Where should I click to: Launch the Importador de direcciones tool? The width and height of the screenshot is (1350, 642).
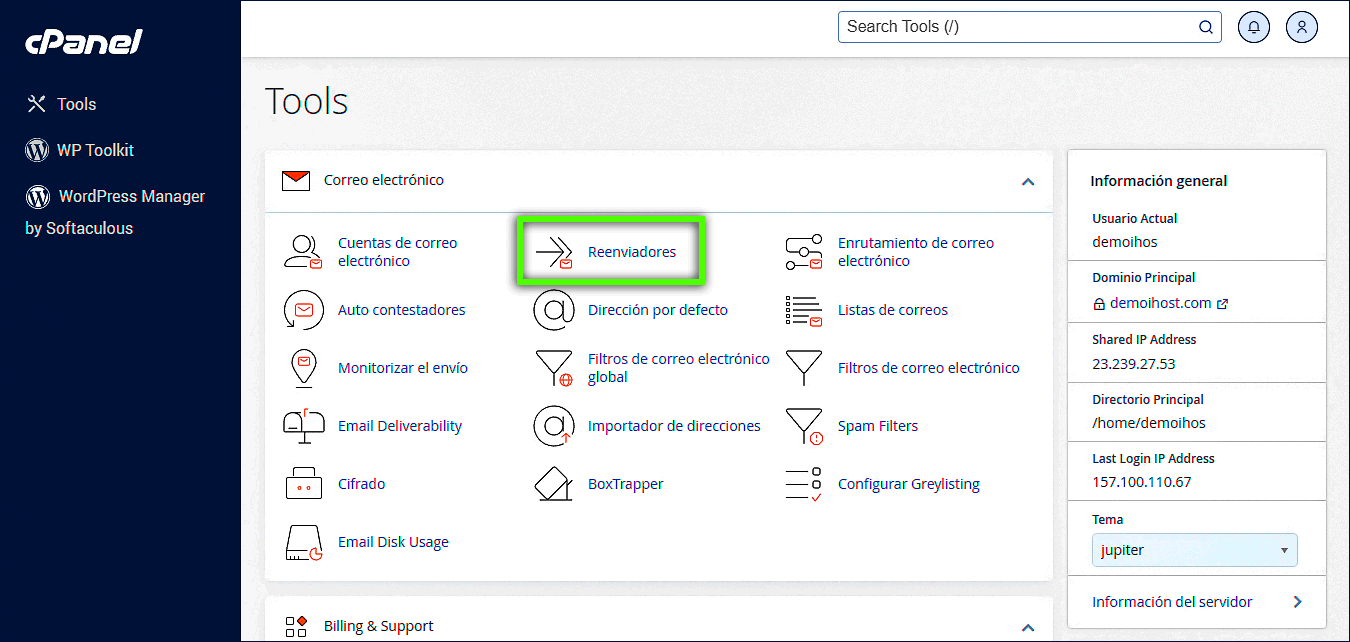coord(674,425)
